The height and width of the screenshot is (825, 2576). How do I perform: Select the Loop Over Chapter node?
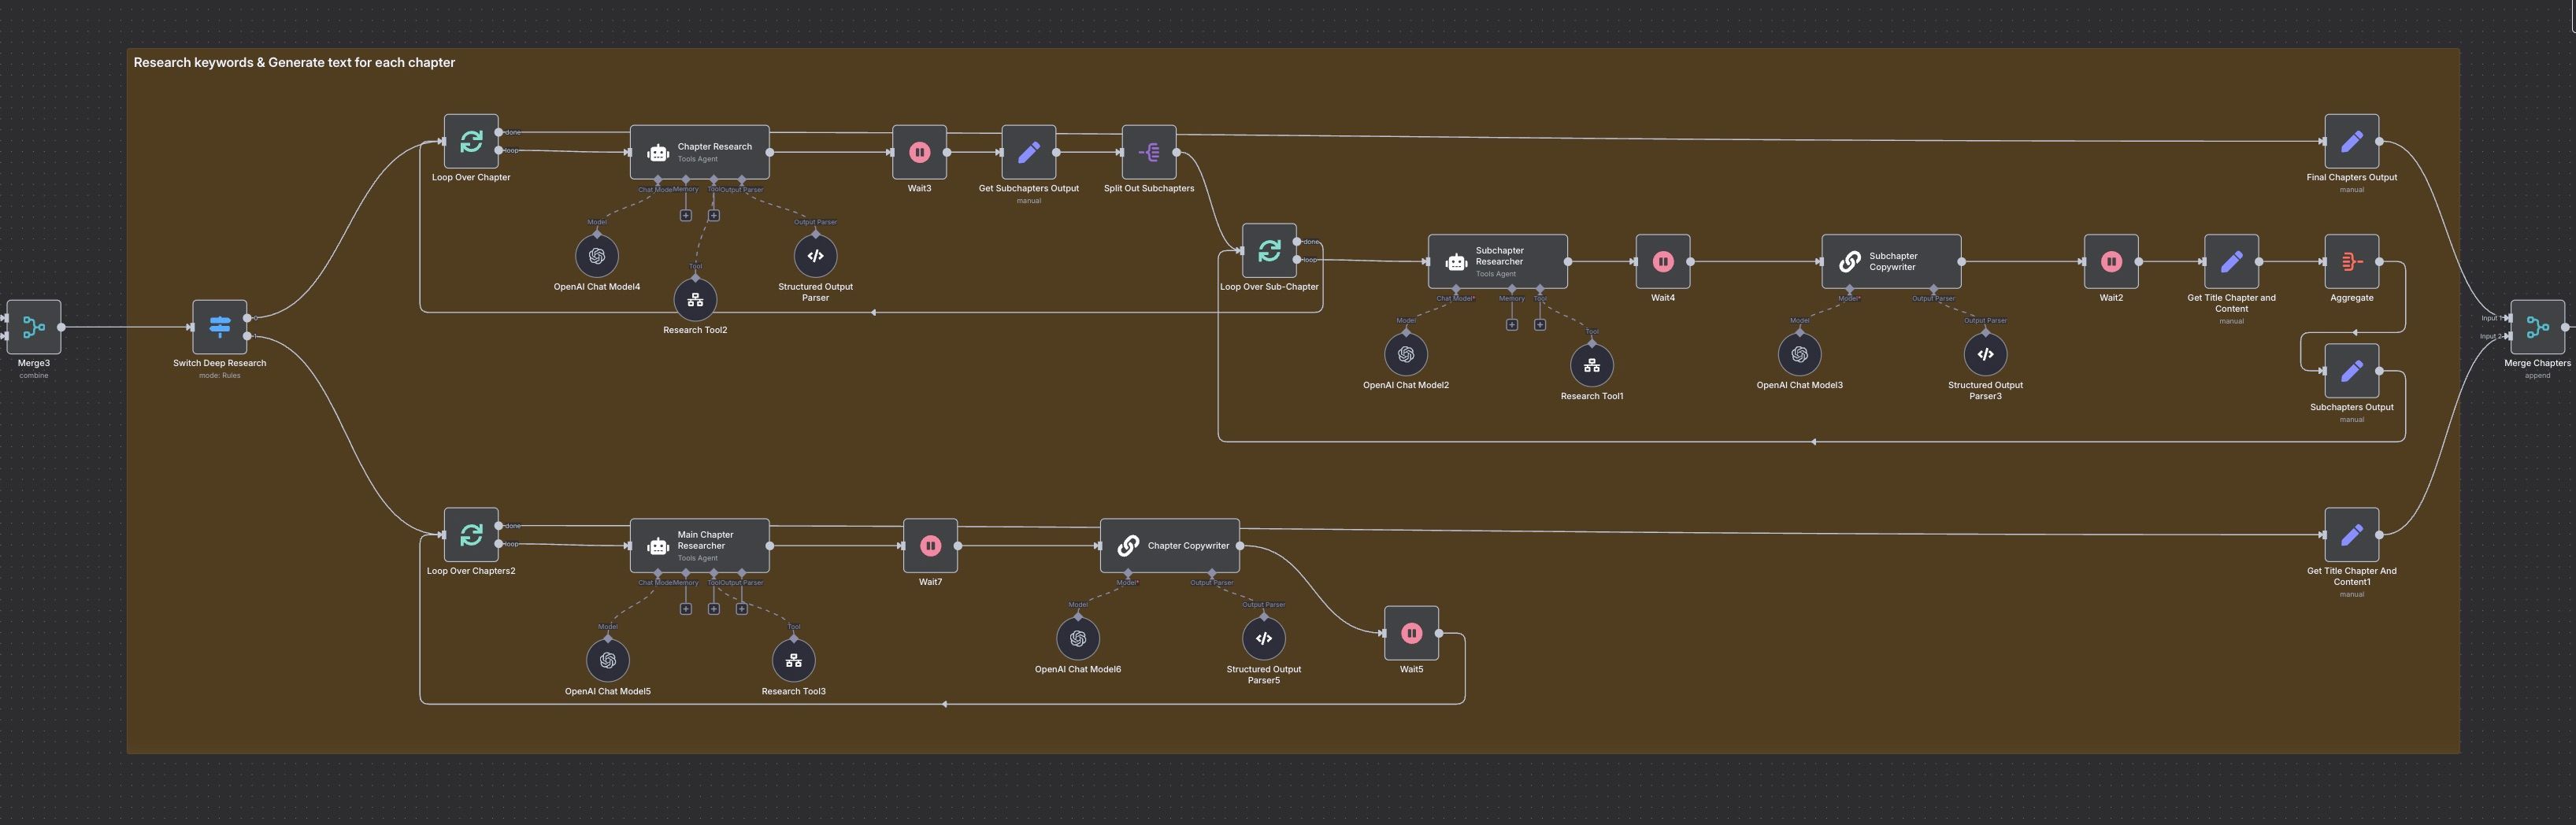(x=471, y=141)
